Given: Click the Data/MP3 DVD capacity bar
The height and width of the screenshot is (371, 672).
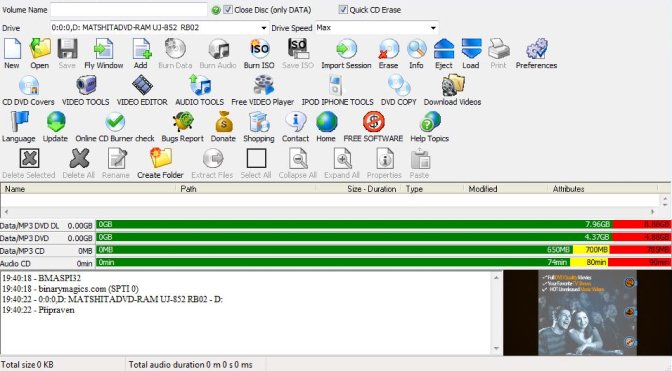Looking at the screenshot, I should pos(383,237).
